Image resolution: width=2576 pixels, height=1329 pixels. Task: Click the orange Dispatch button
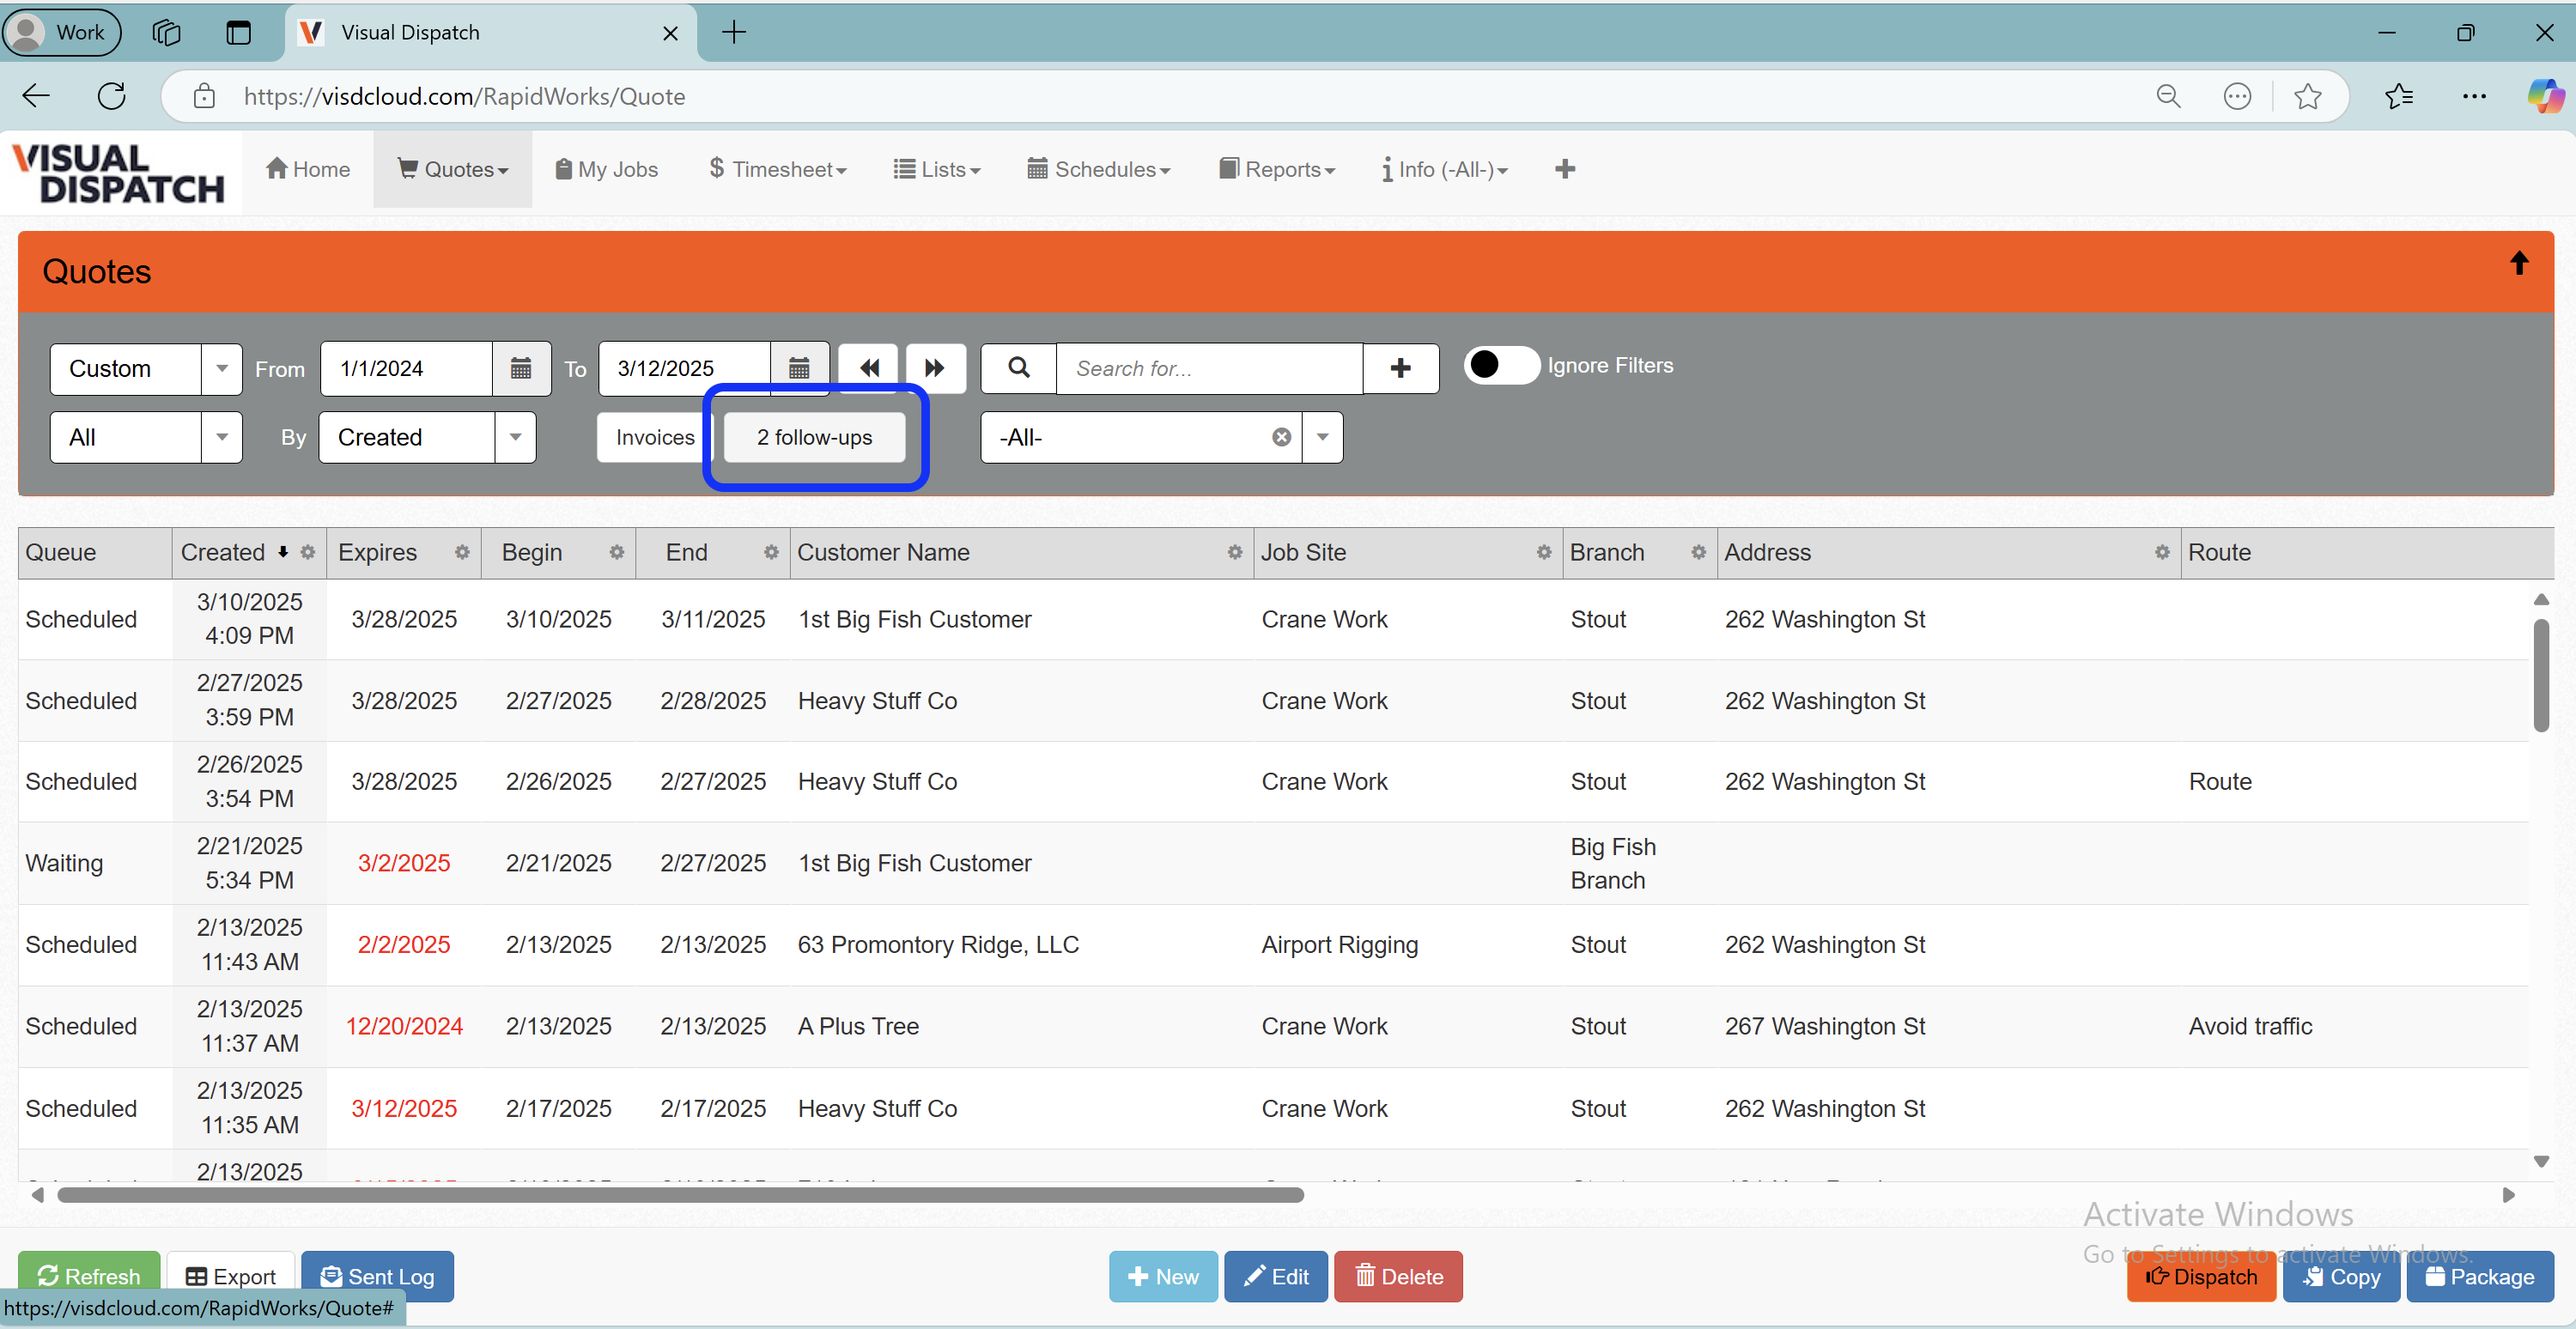click(x=2201, y=1276)
